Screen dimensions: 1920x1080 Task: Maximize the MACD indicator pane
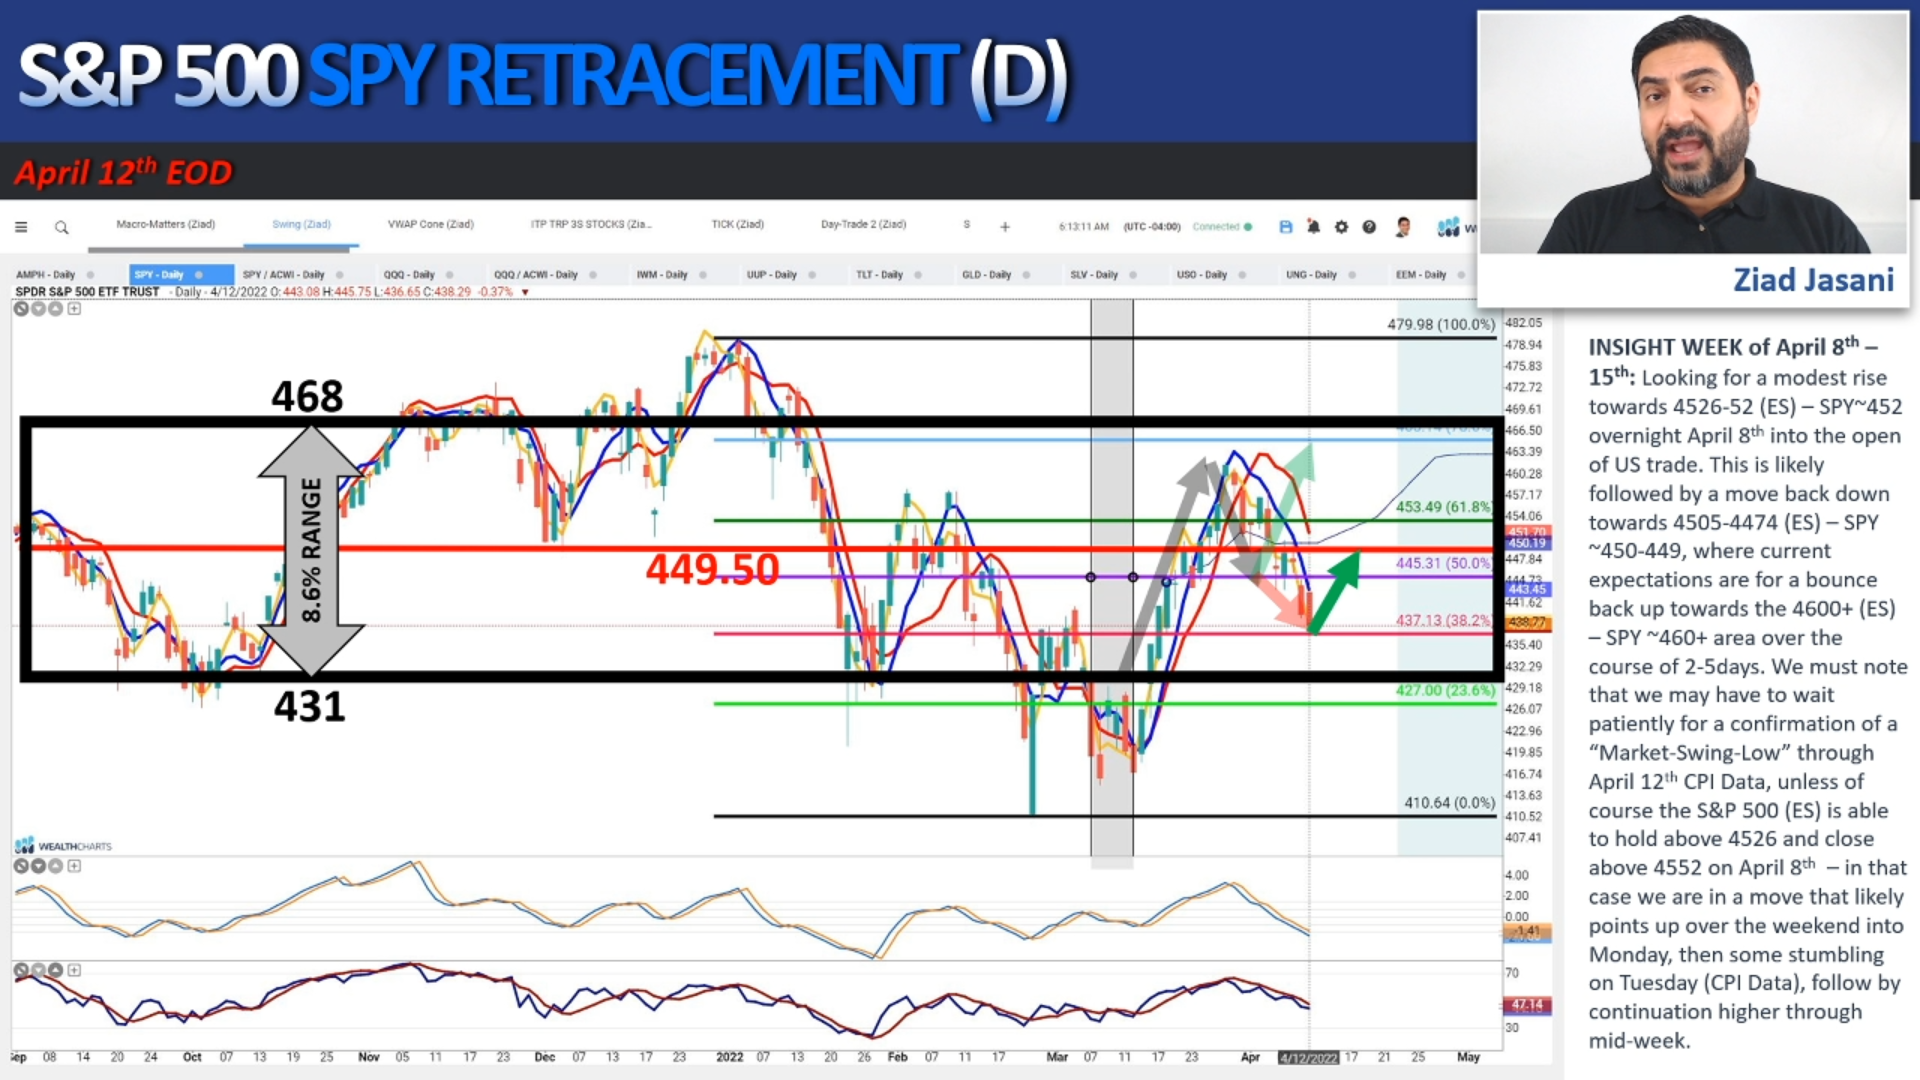coord(74,866)
